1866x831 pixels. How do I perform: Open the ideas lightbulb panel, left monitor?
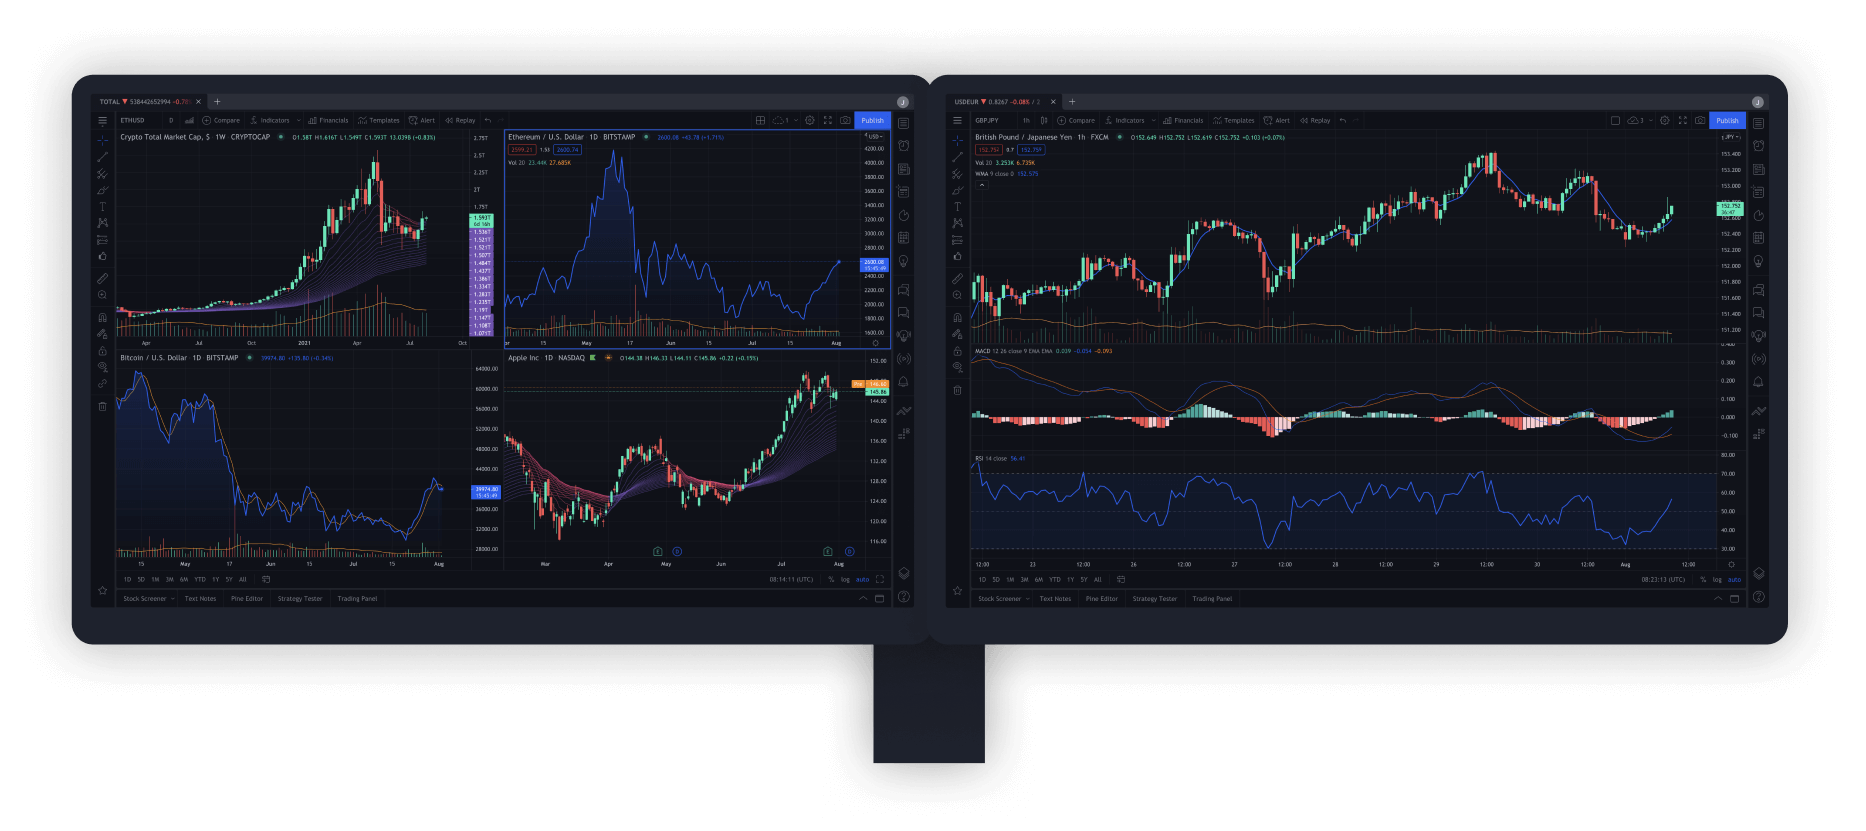pyautogui.click(x=904, y=261)
